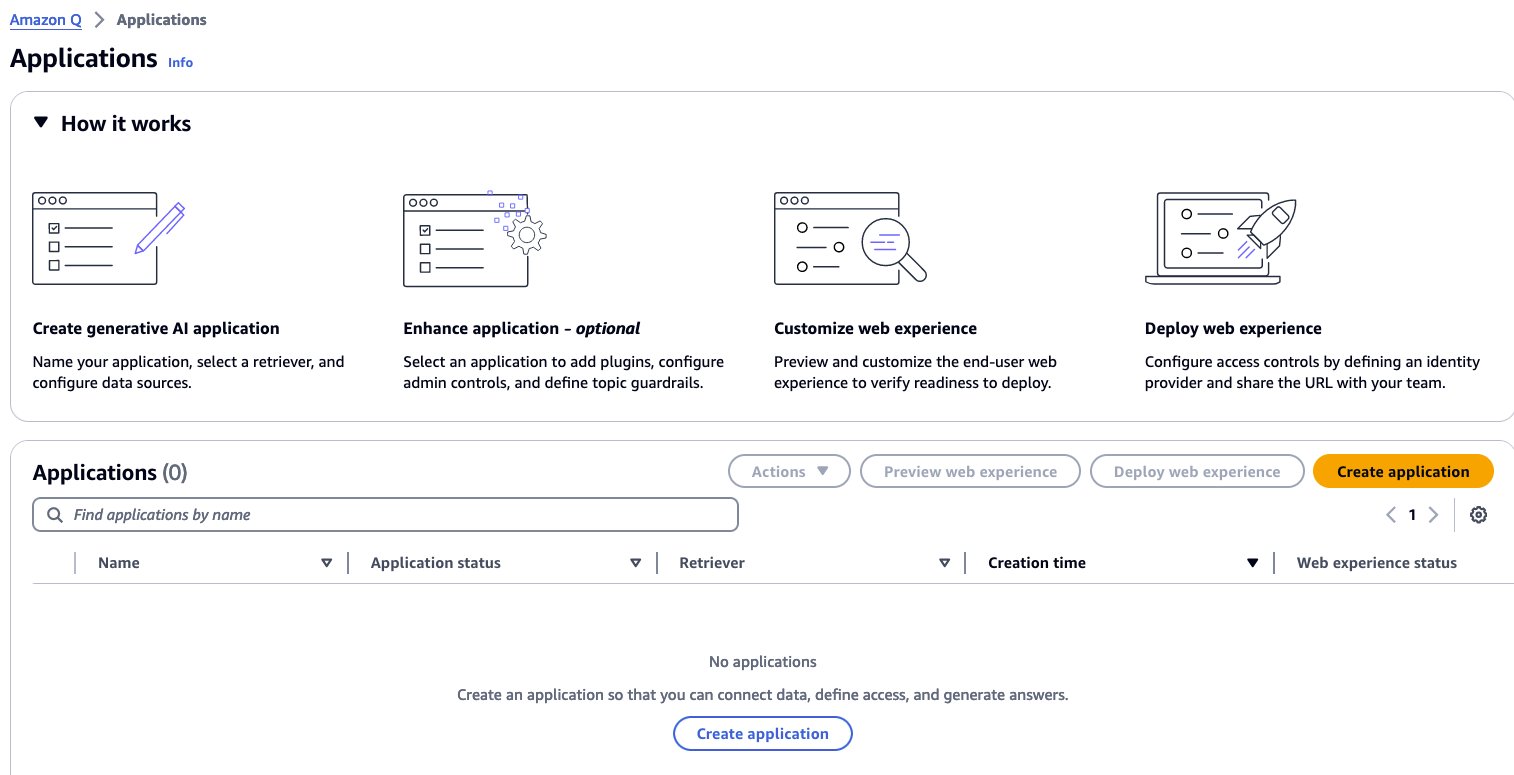
Task: Click the Customize web experience magnifier illustration
Action: click(x=850, y=238)
